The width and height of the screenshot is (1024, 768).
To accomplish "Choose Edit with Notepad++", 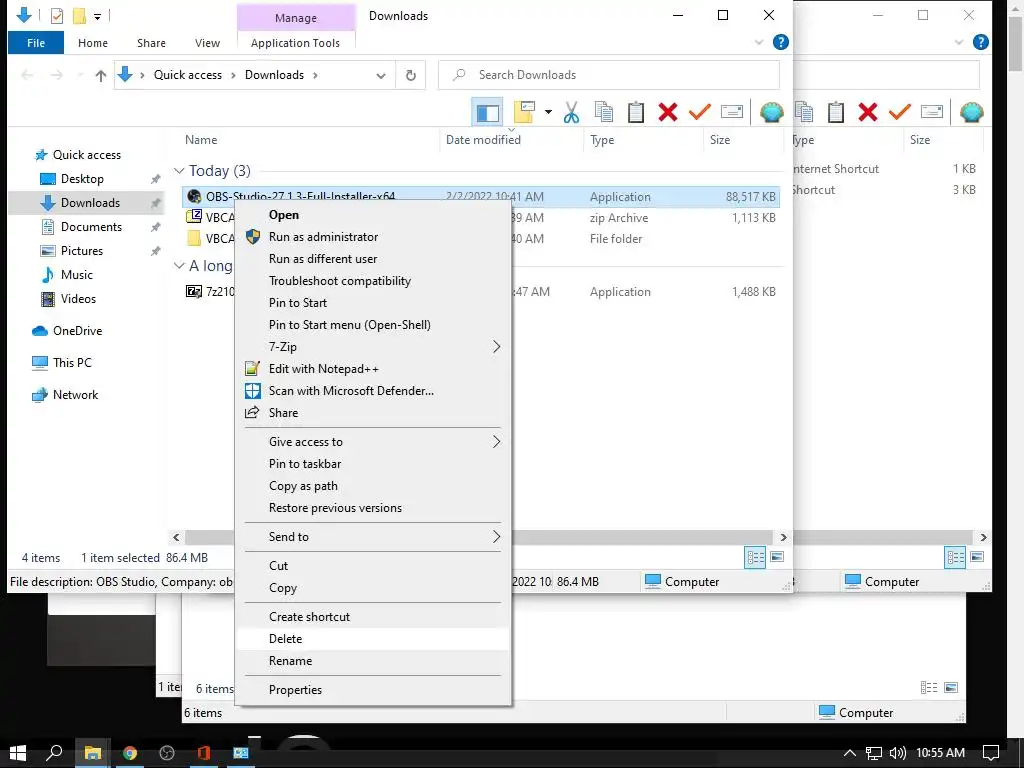I will click(372, 369).
